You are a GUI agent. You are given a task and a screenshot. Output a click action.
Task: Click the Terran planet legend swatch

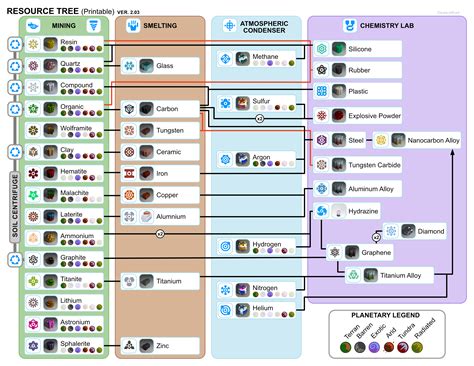[346, 347]
